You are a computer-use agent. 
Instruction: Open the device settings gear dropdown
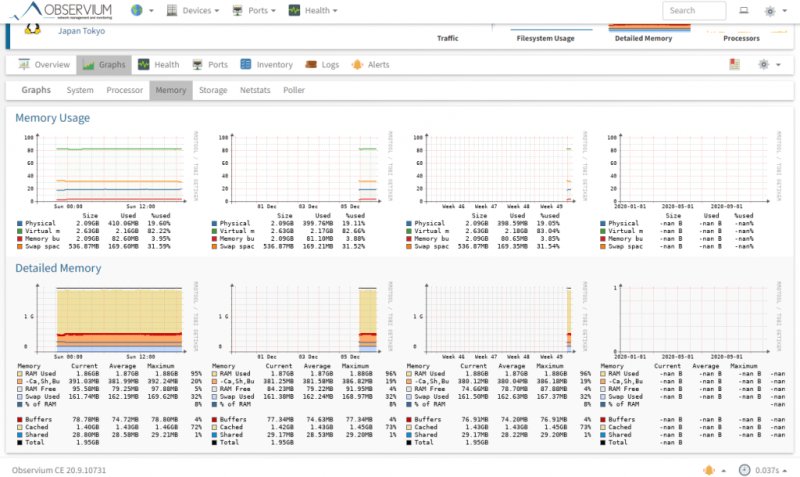pos(769,64)
